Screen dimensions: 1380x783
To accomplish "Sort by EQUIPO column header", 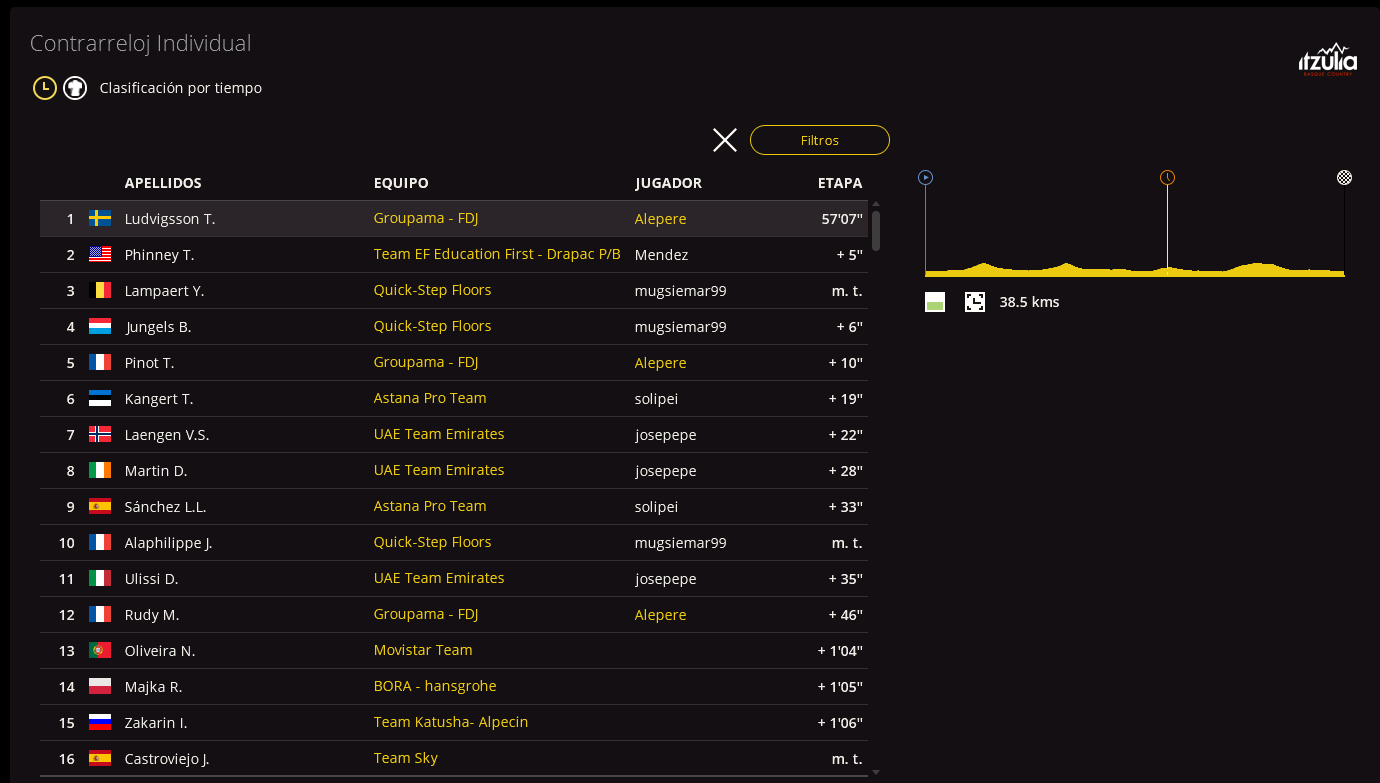I will click(x=401, y=183).
